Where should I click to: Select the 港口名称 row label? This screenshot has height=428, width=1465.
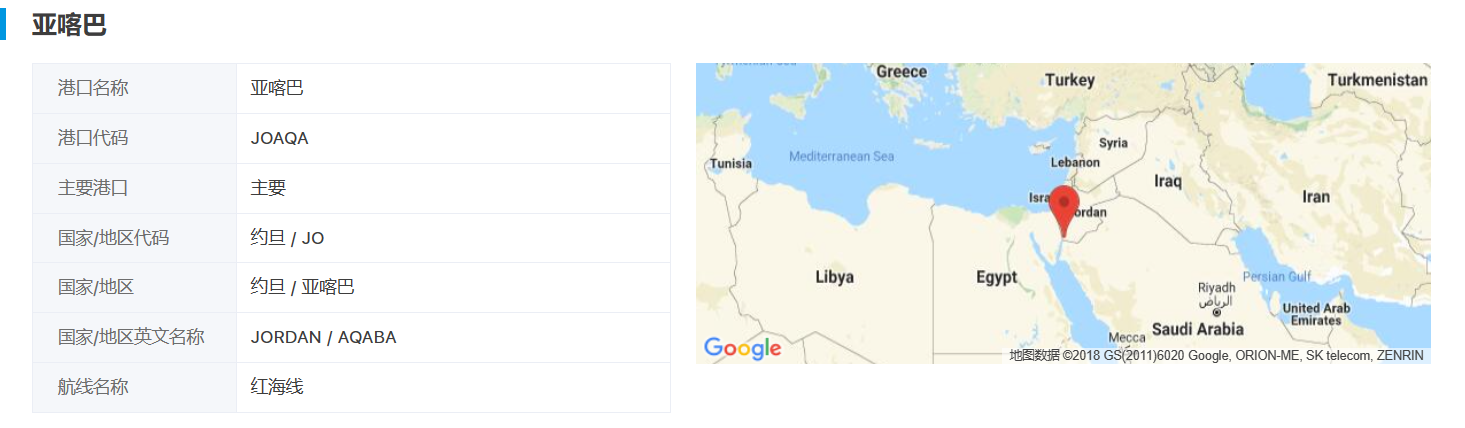click(93, 88)
